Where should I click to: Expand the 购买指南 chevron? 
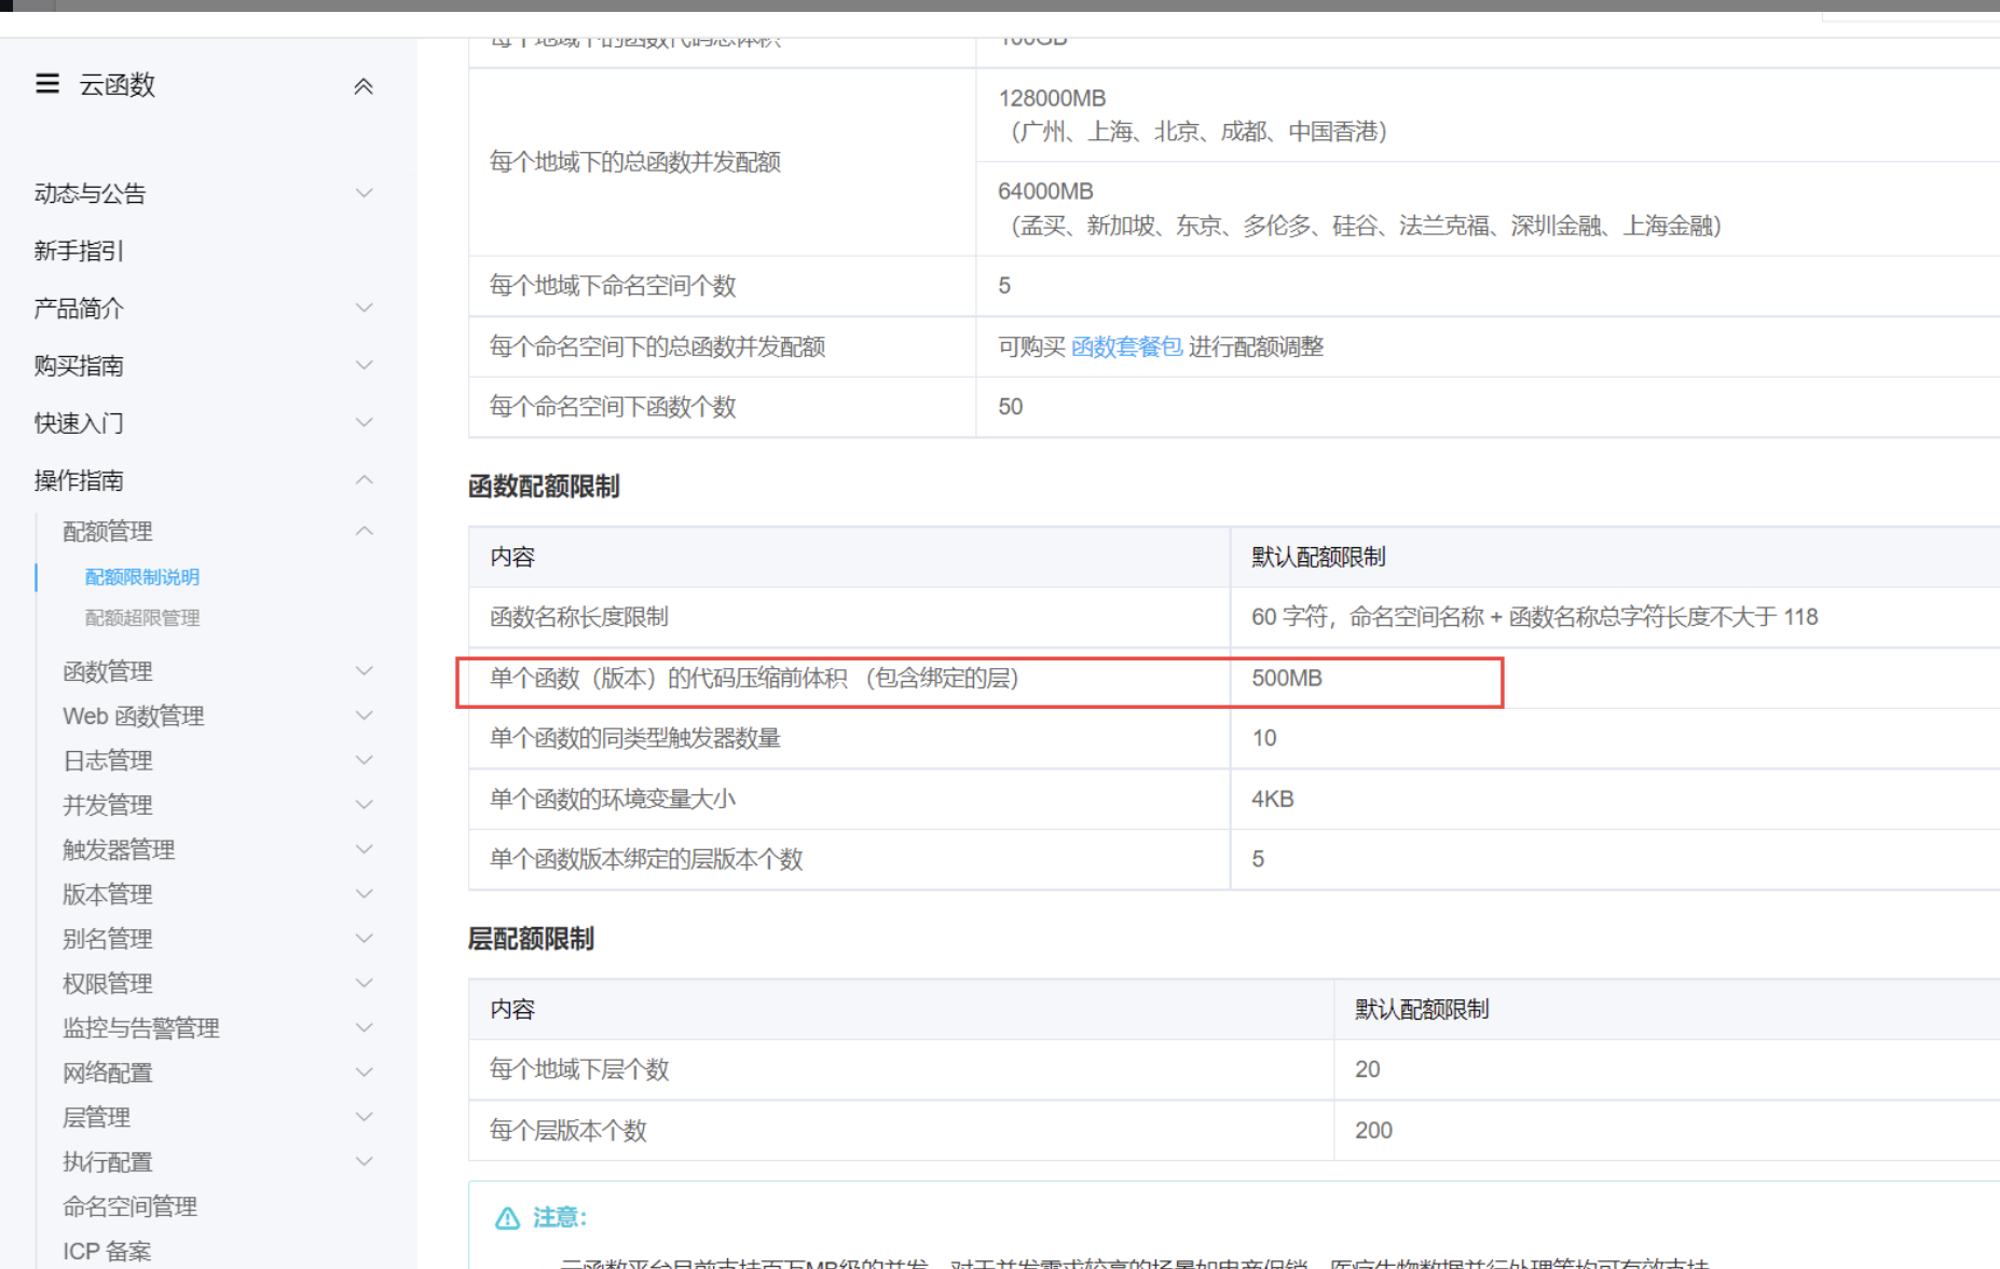[x=364, y=365]
